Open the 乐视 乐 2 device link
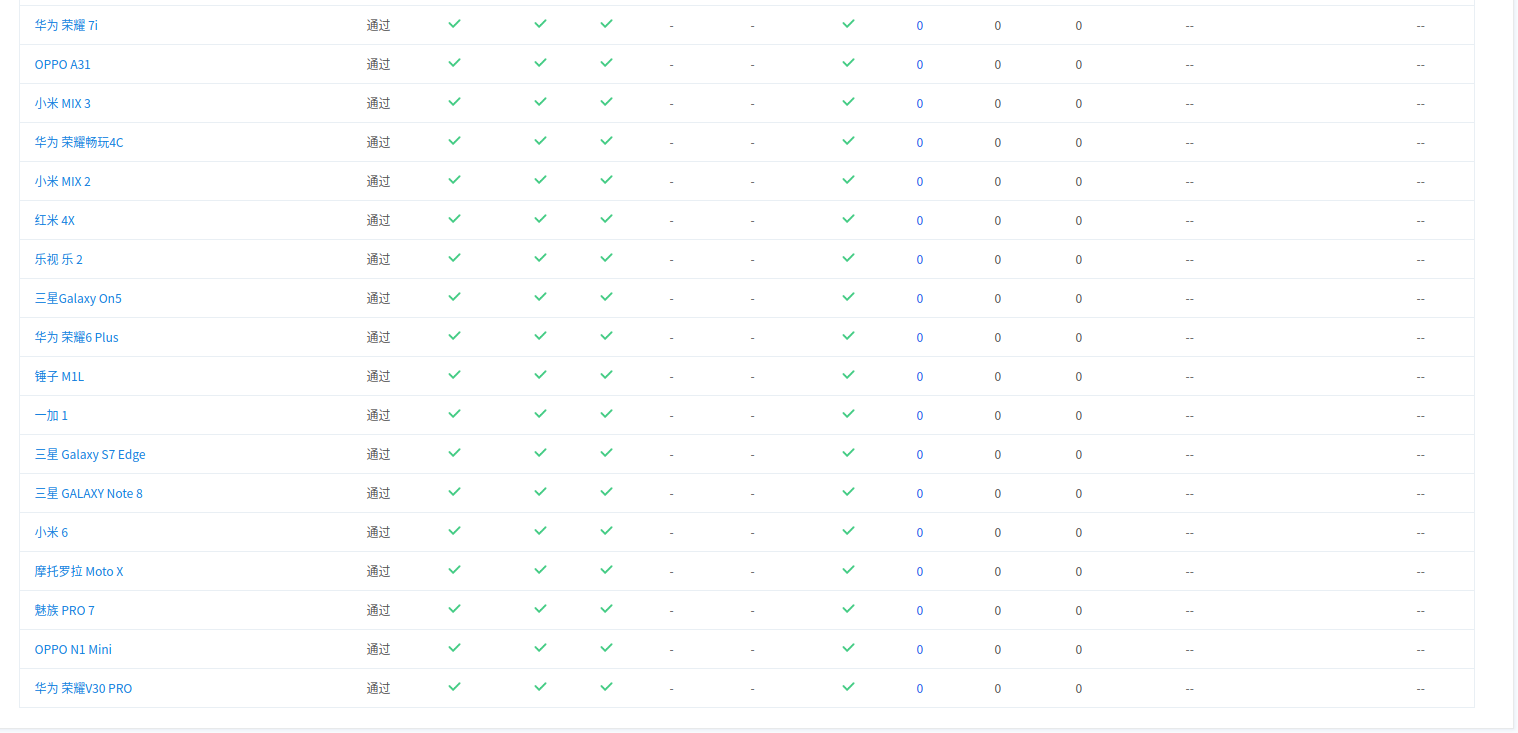Viewport: 1518px width, 733px height. [x=59, y=259]
